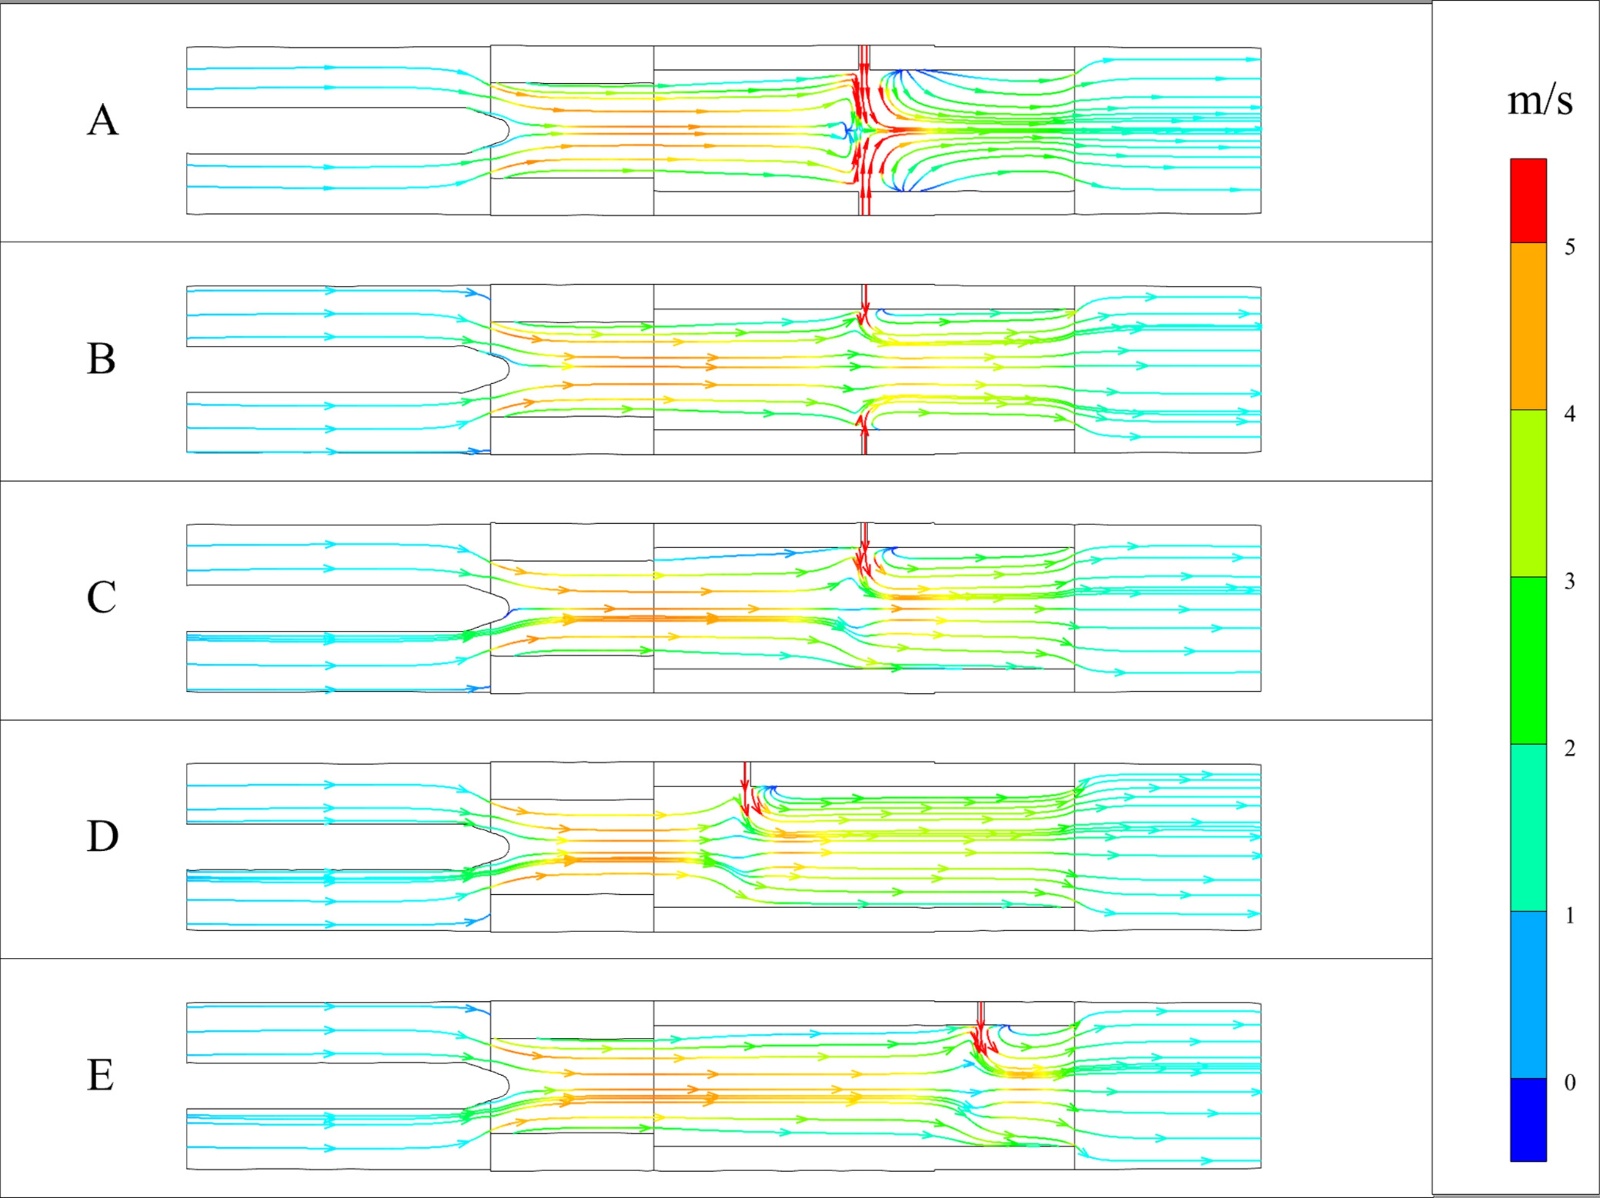Click the panel label B

point(101,359)
